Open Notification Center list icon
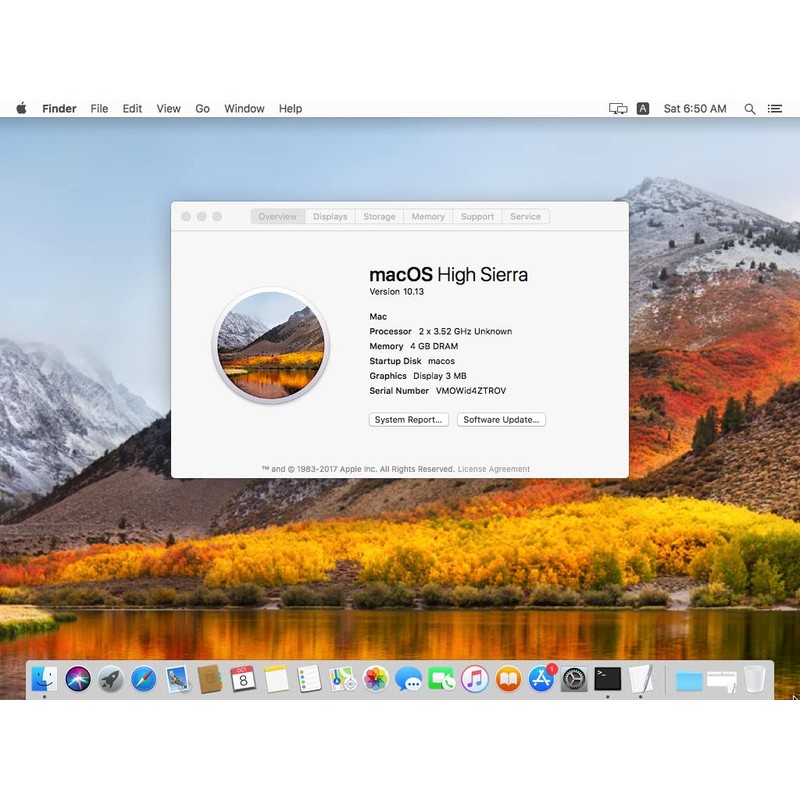The width and height of the screenshot is (800, 800). click(775, 109)
